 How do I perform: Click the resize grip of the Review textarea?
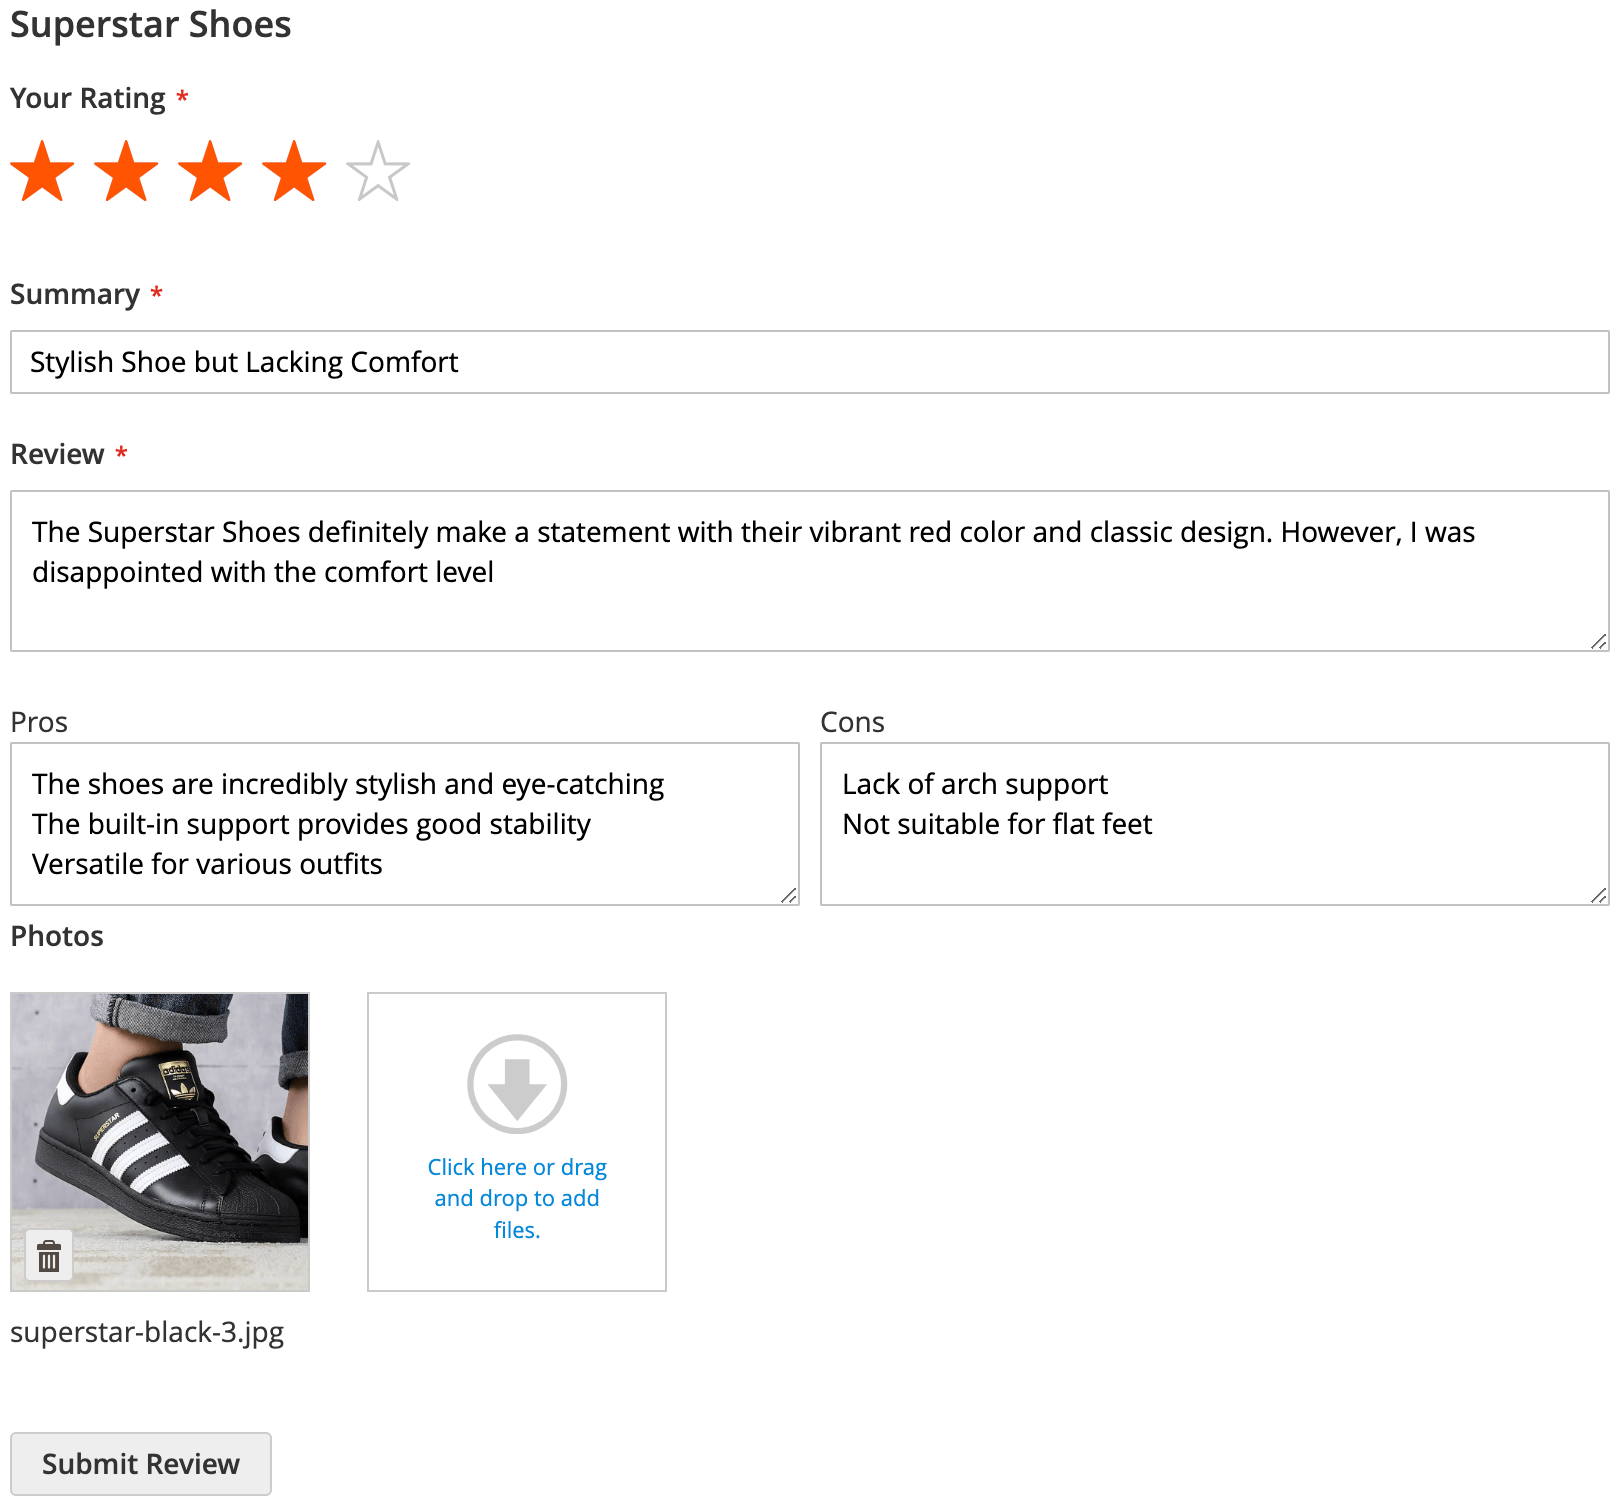click(1598, 642)
